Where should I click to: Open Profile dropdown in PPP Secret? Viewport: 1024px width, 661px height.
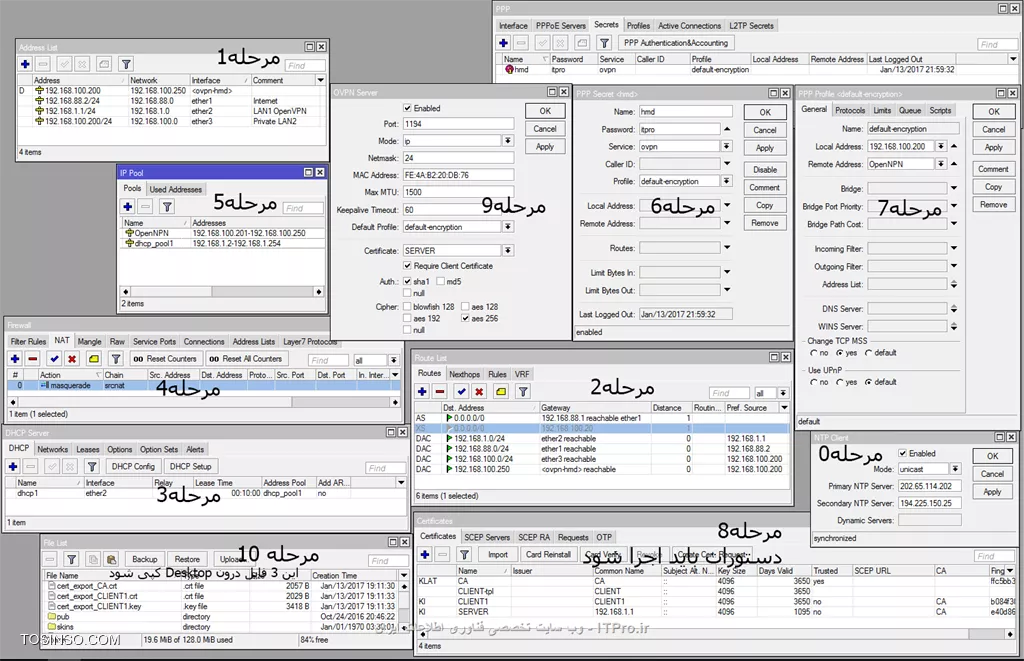[x=726, y=181]
